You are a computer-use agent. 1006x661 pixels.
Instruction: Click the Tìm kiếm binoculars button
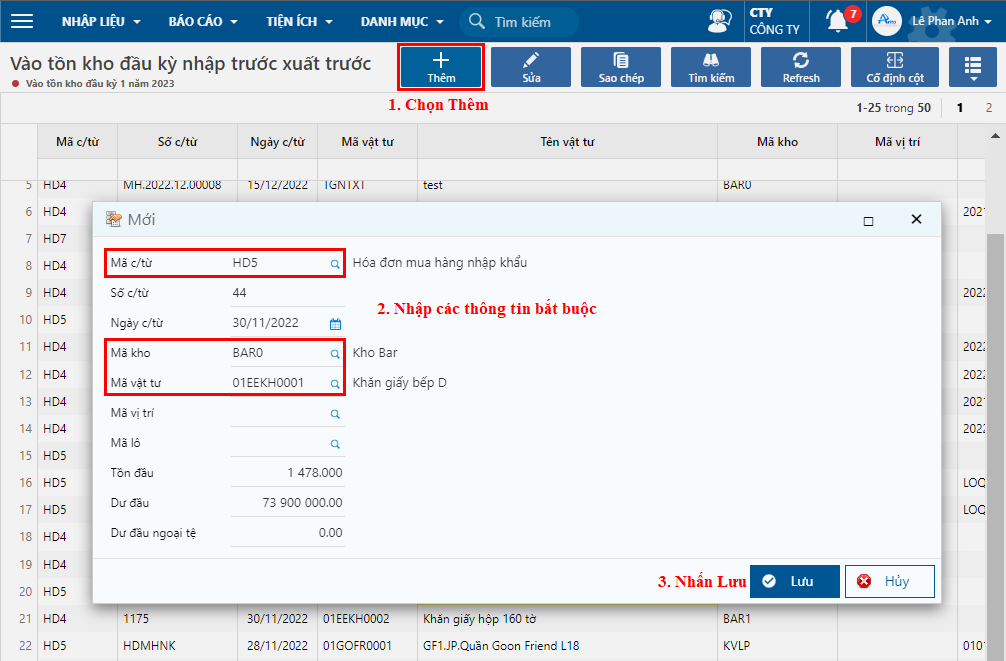(711, 67)
